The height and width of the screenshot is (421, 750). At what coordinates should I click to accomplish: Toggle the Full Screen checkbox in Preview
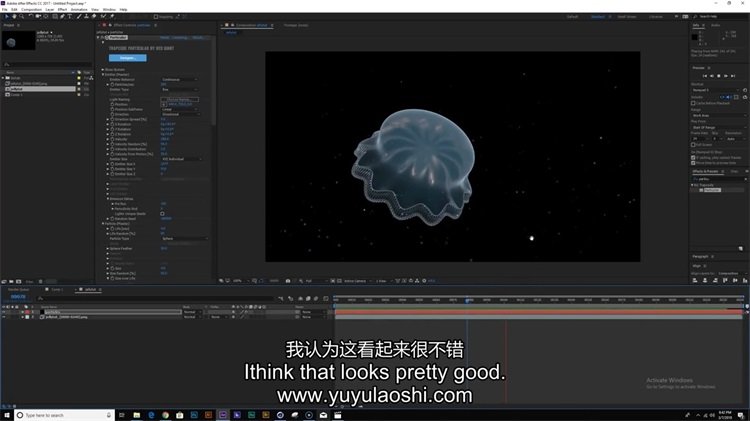694,144
